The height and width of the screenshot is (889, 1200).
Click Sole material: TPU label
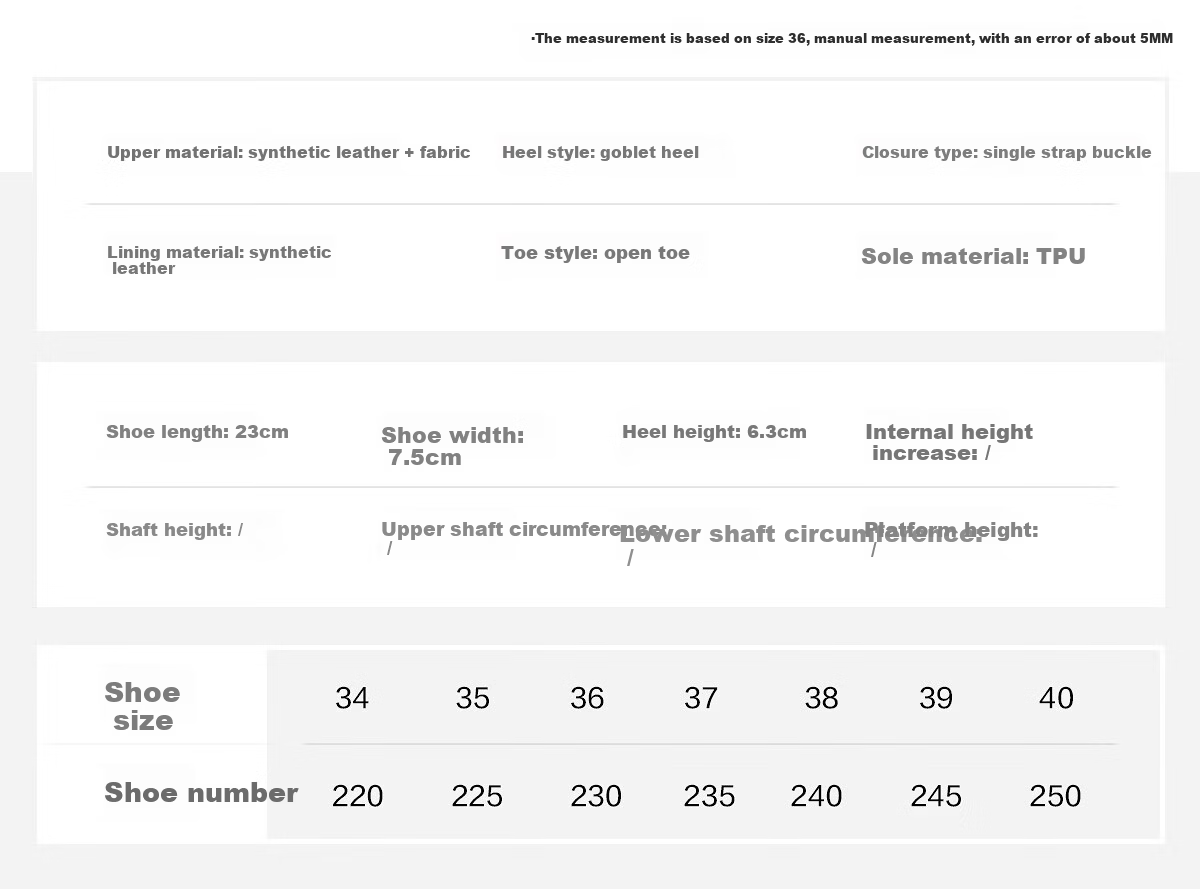pos(973,256)
